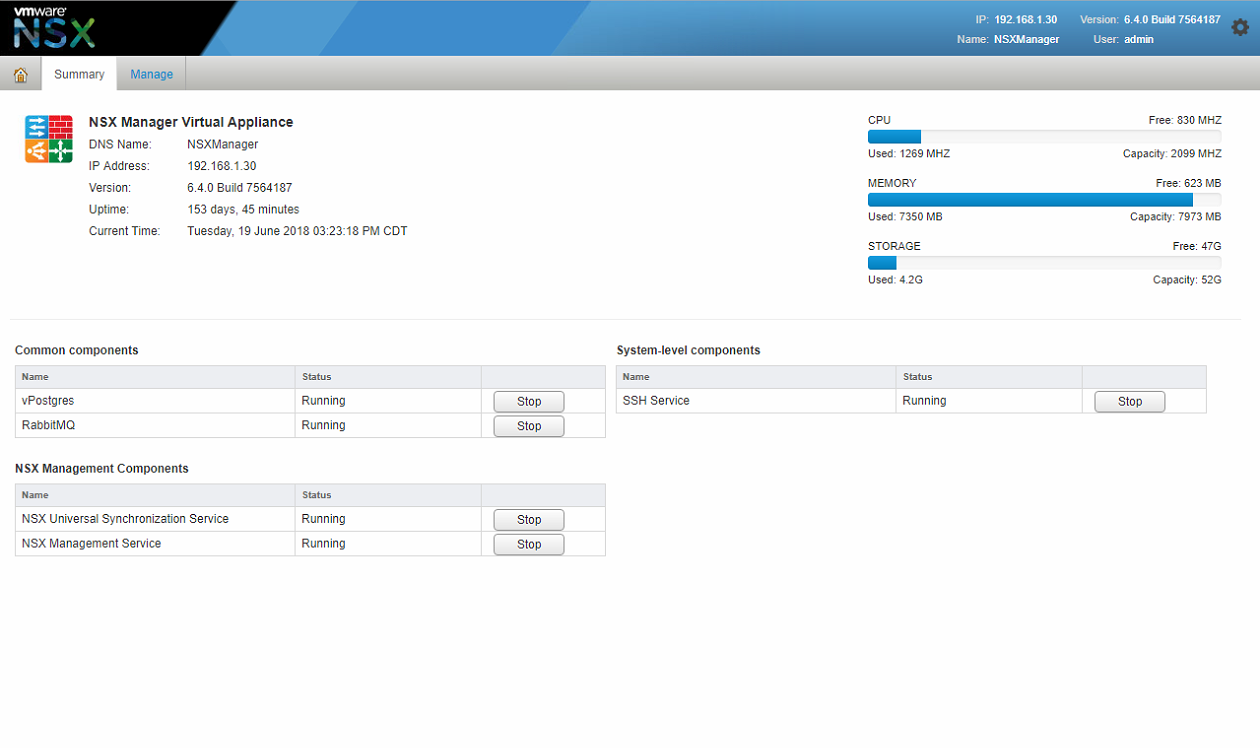Viewport: 1260px width, 748px height.
Task: Select the NSX Management Service row name
Action: point(91,544)
